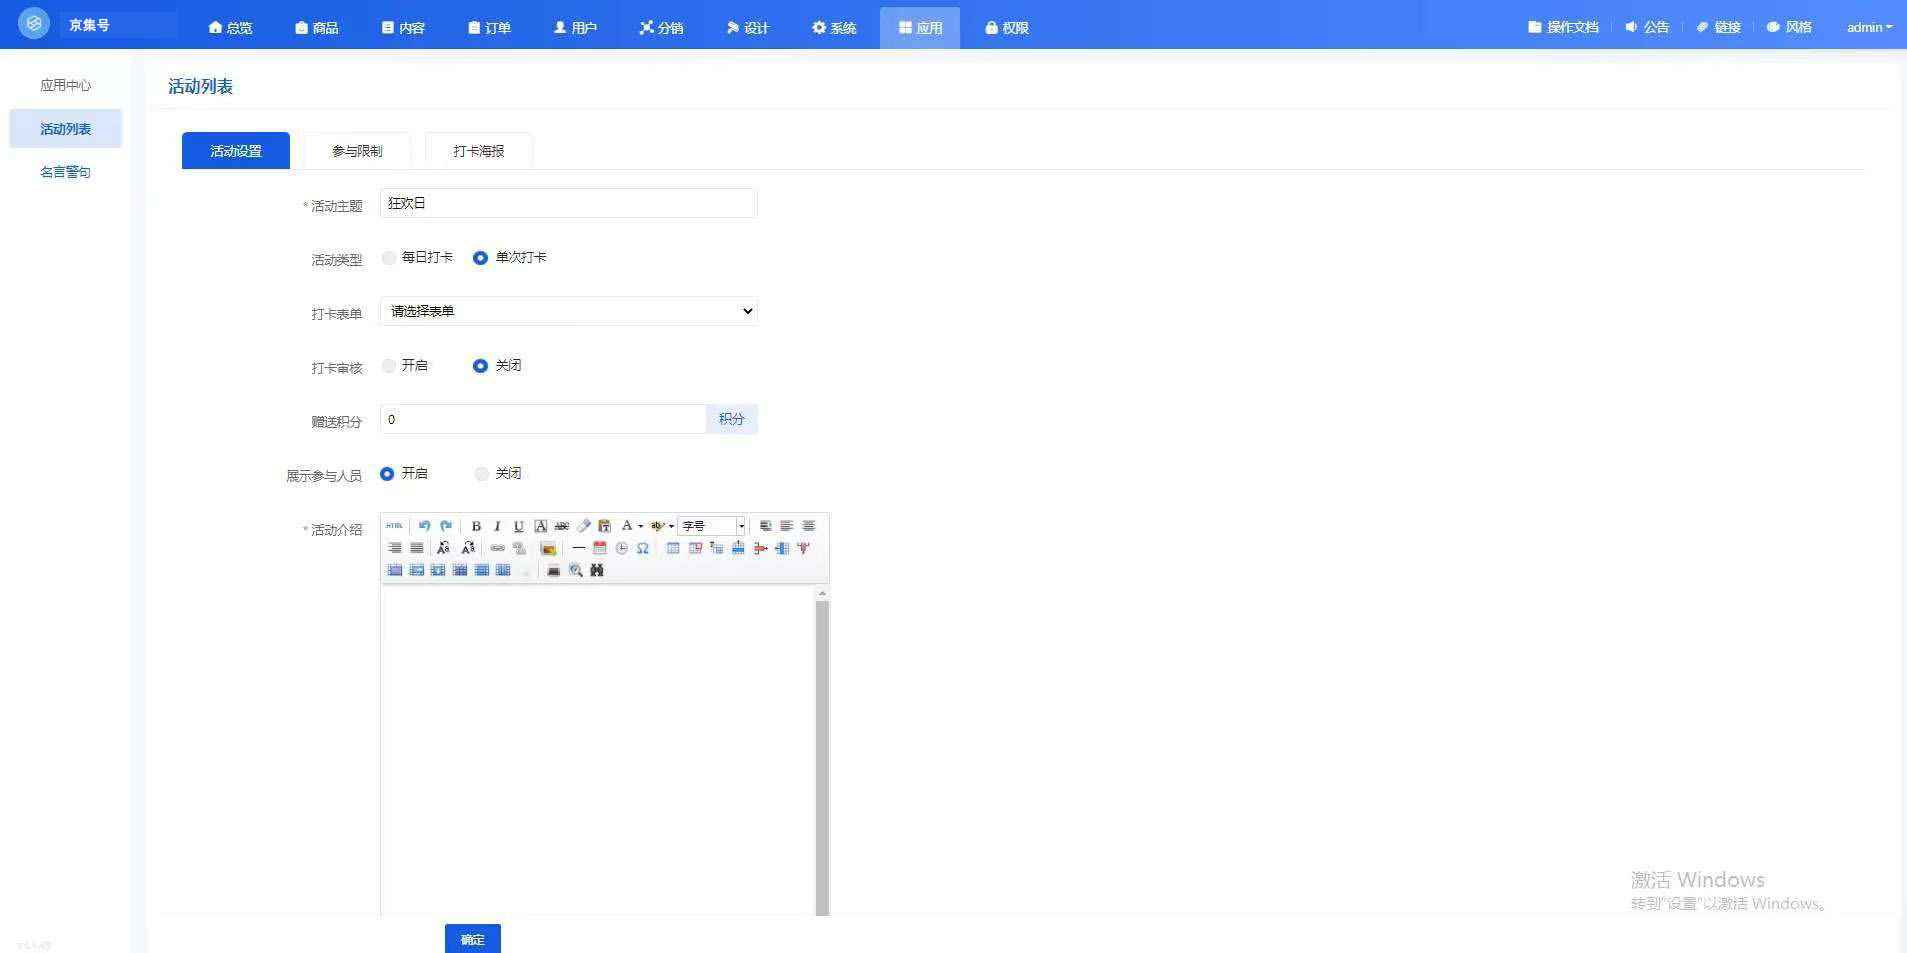
Task: Click the 赠送积分 points input field
Action: click(x=543, y=419)
